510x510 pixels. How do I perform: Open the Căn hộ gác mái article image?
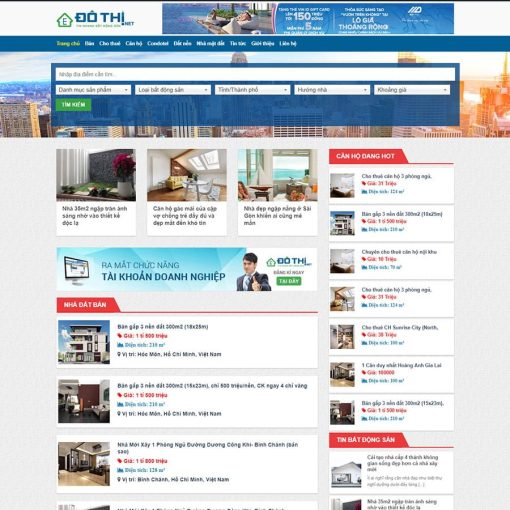tap(187, 175)
